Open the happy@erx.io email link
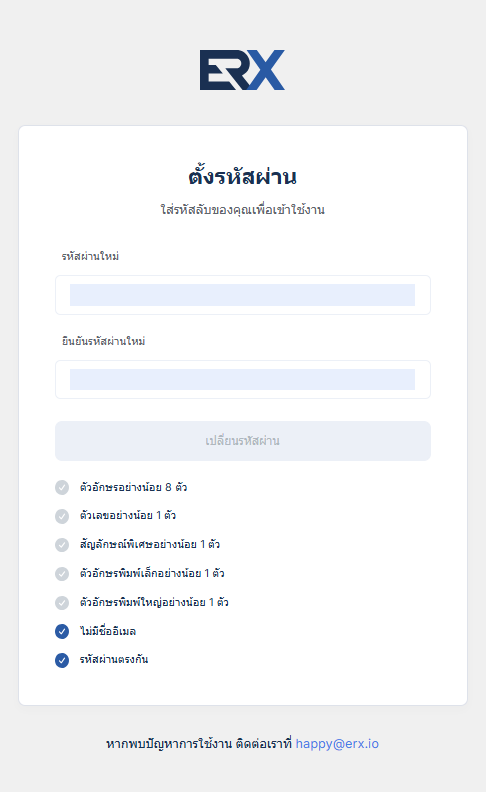 tap(337, 744)
